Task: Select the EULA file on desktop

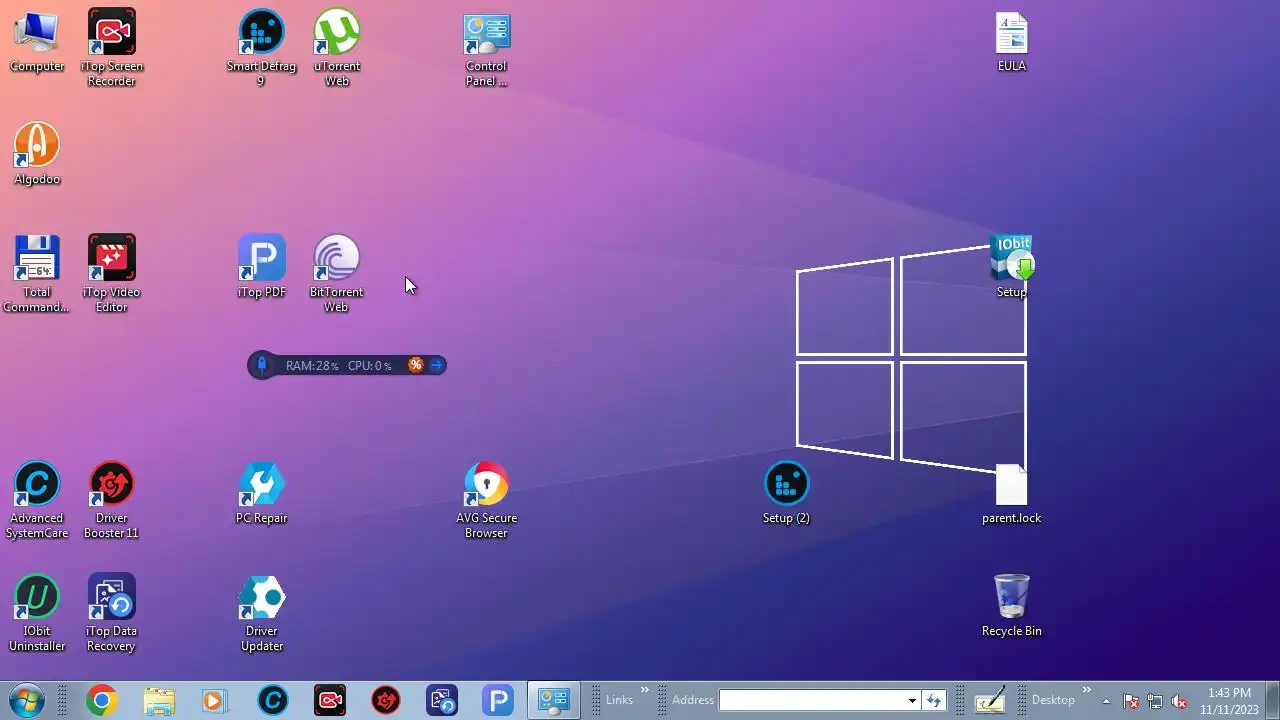Action: tap(1011, 41)
